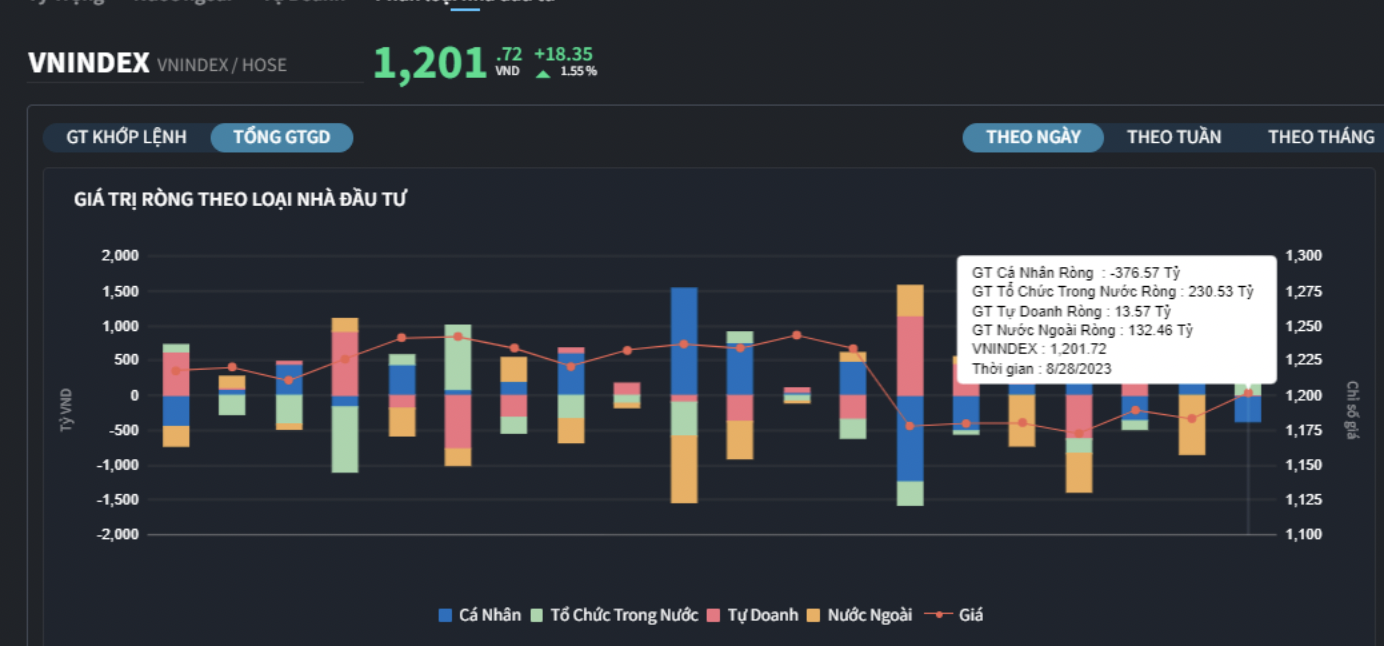Switch to THEO THÁNG monthly view

tap(1321, 137)
